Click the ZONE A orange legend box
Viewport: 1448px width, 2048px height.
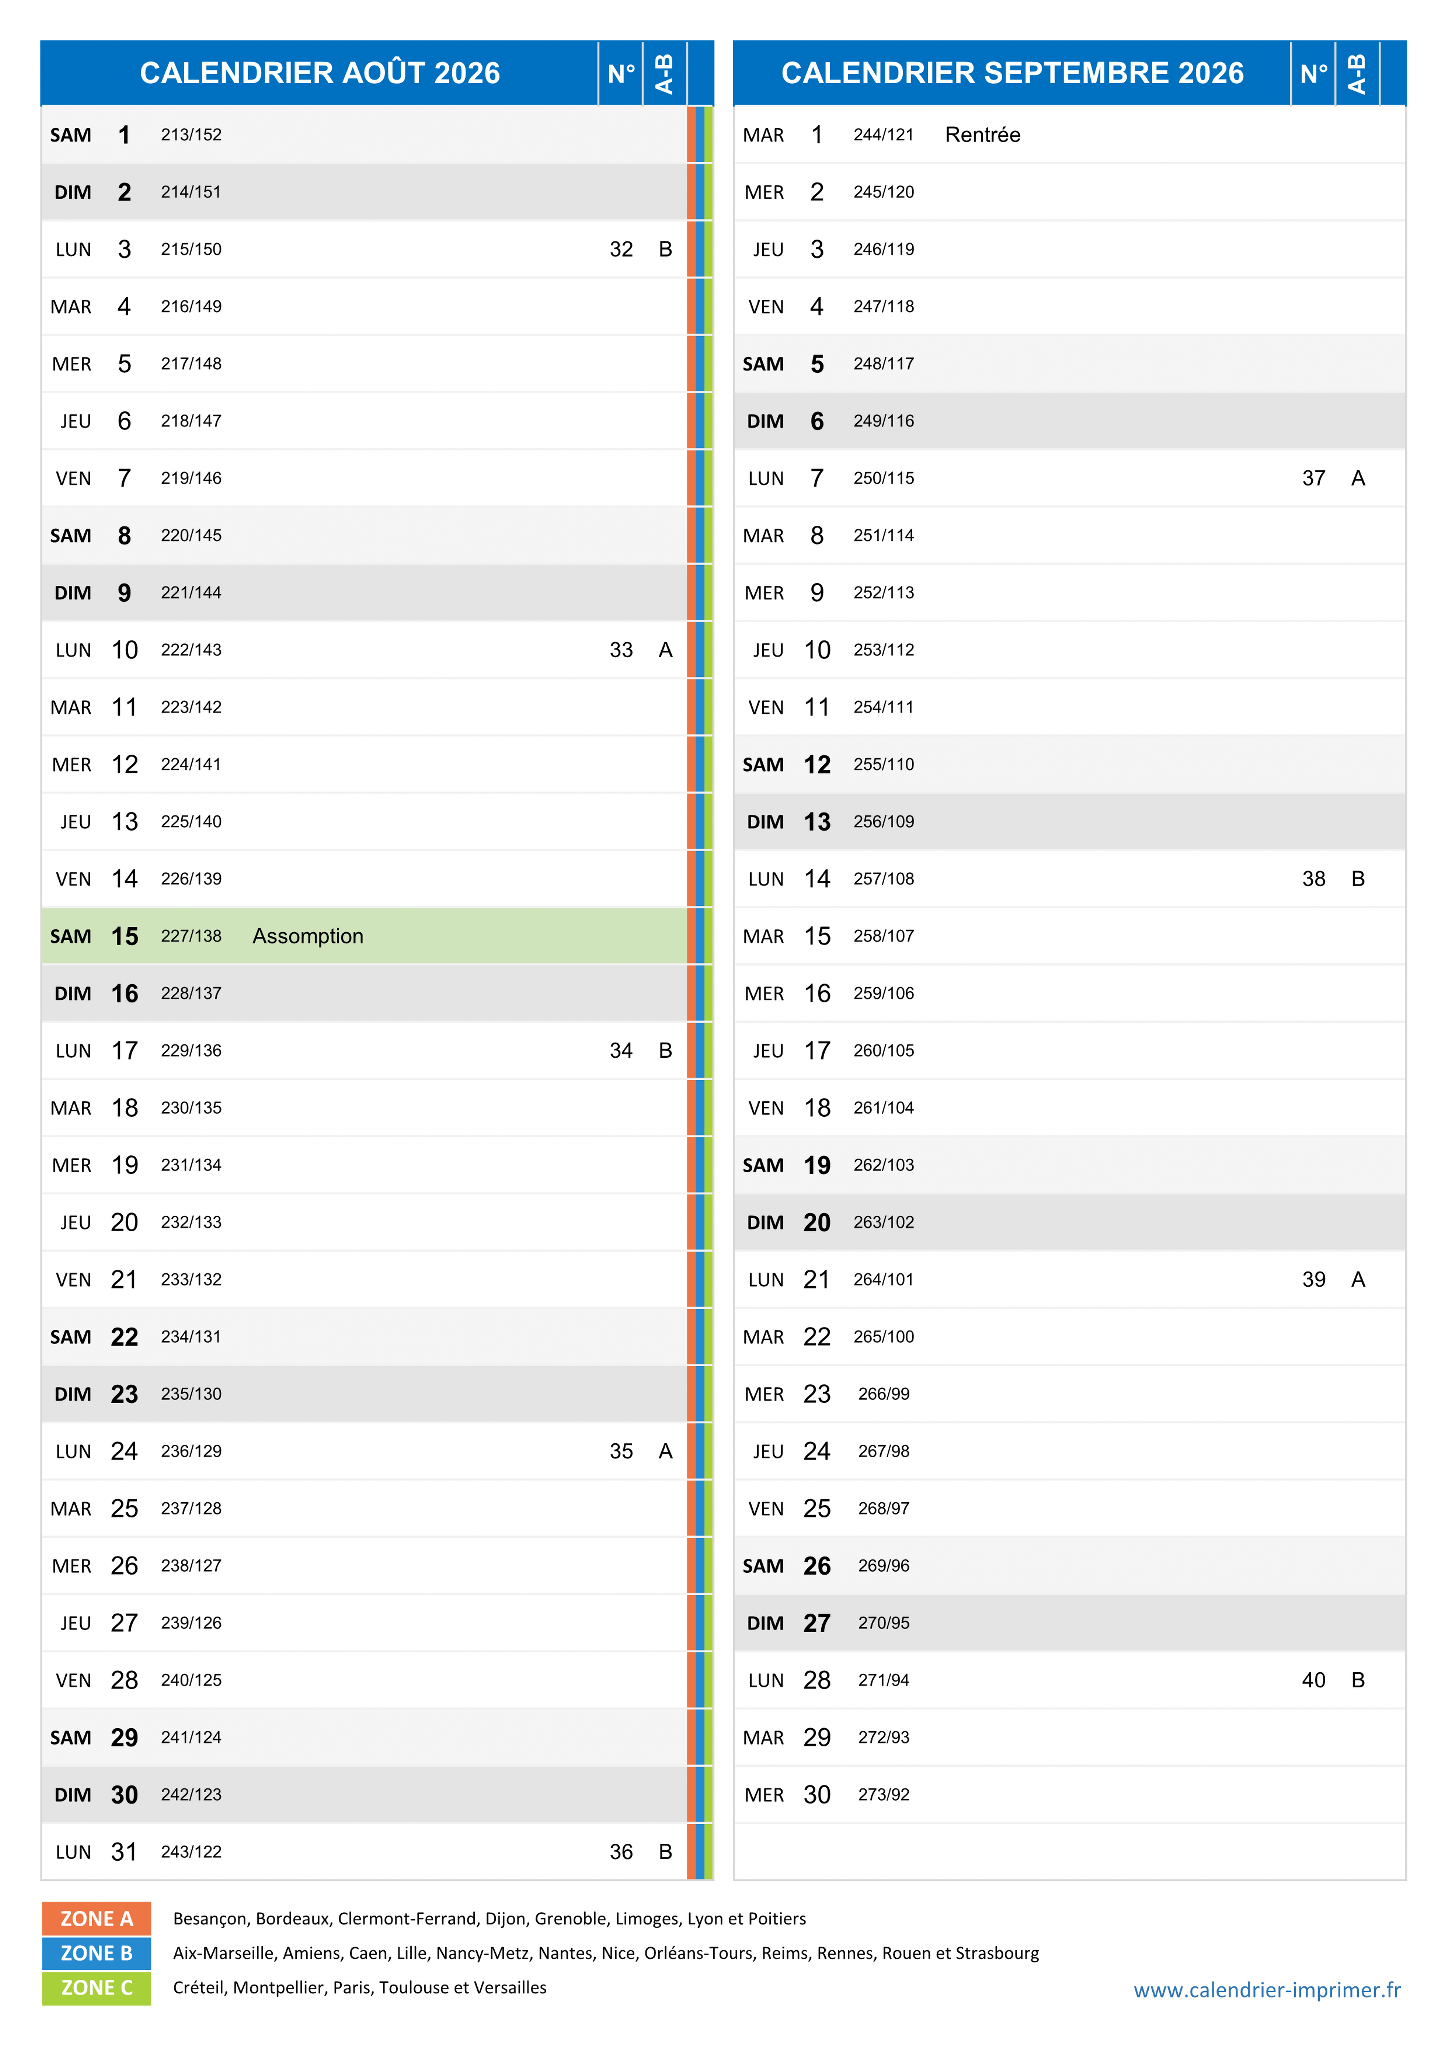click(96, 1918)
